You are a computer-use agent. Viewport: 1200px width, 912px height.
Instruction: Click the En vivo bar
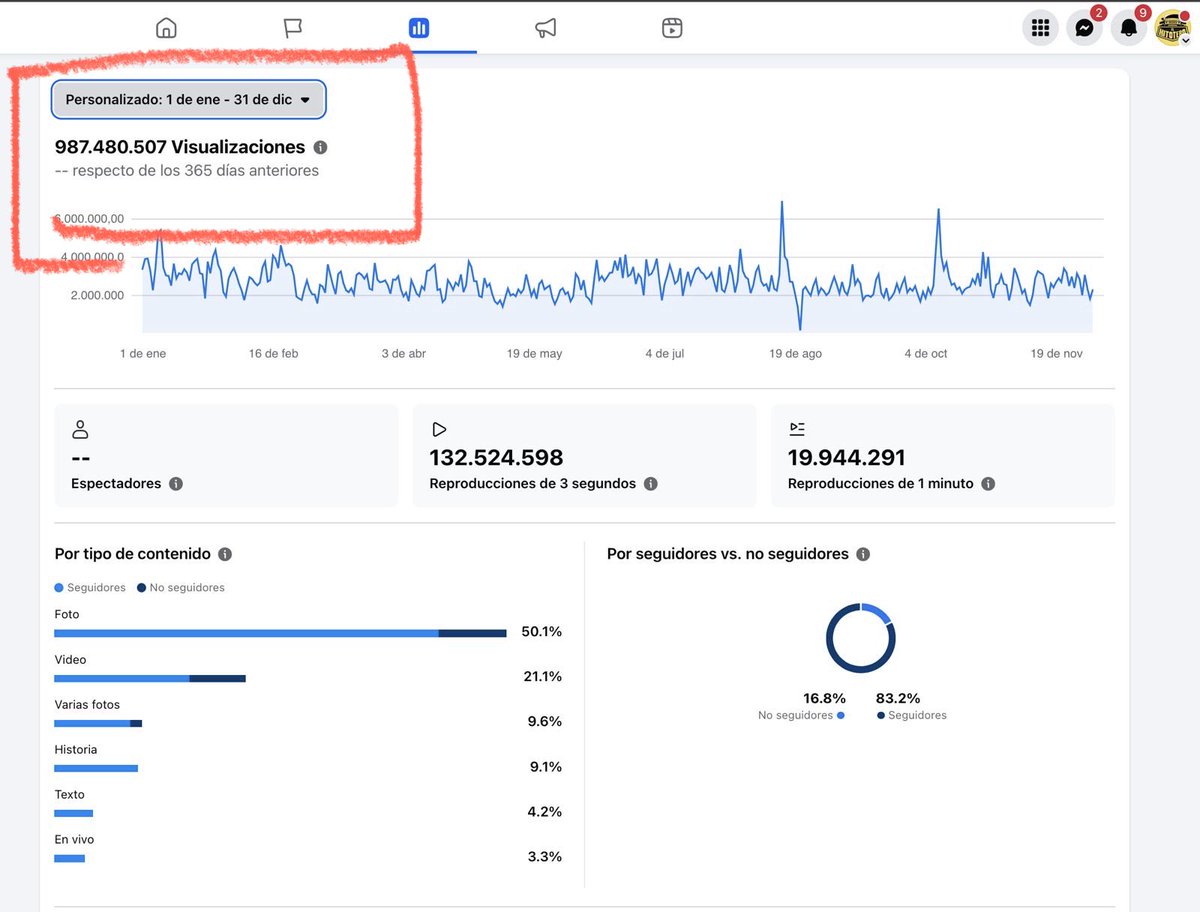70,858
